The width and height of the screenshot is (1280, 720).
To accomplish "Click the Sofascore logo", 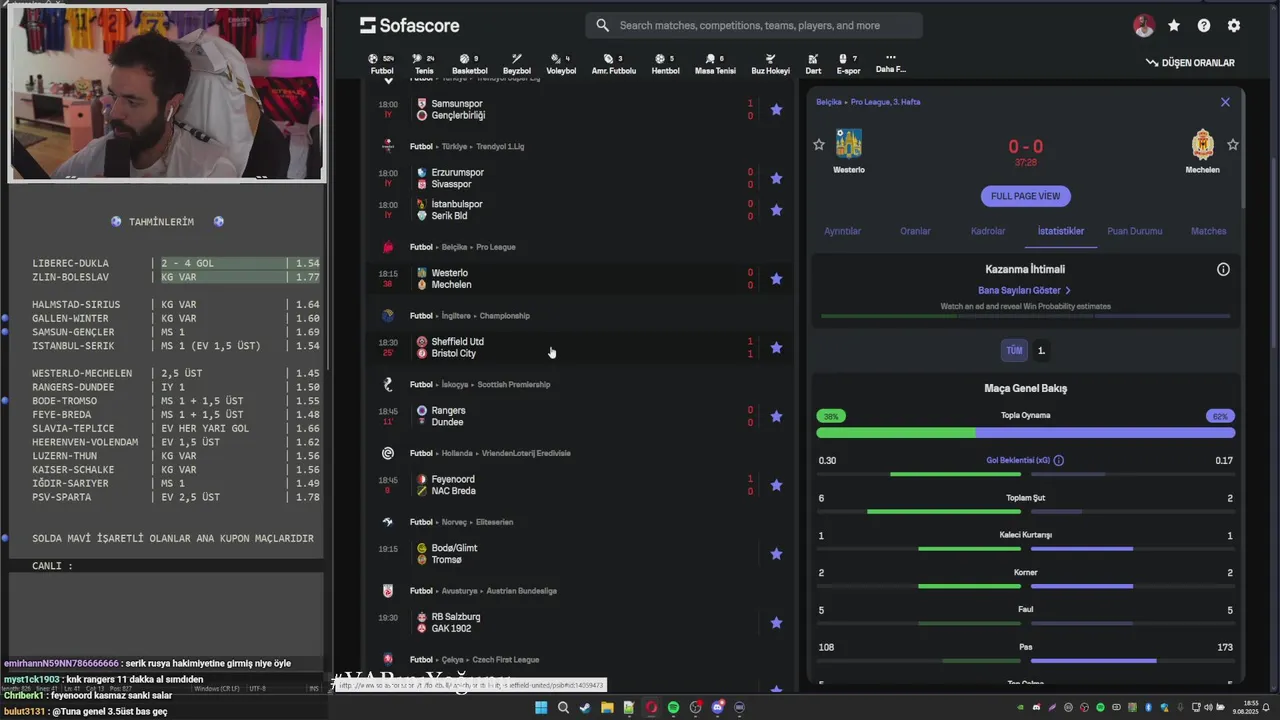I will (410, 25).
